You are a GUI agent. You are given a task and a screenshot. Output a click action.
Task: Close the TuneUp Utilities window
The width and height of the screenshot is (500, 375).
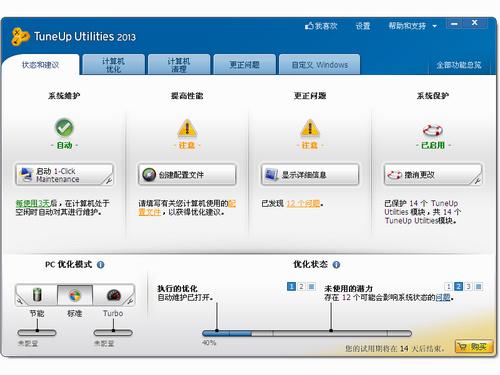point(475,23)
